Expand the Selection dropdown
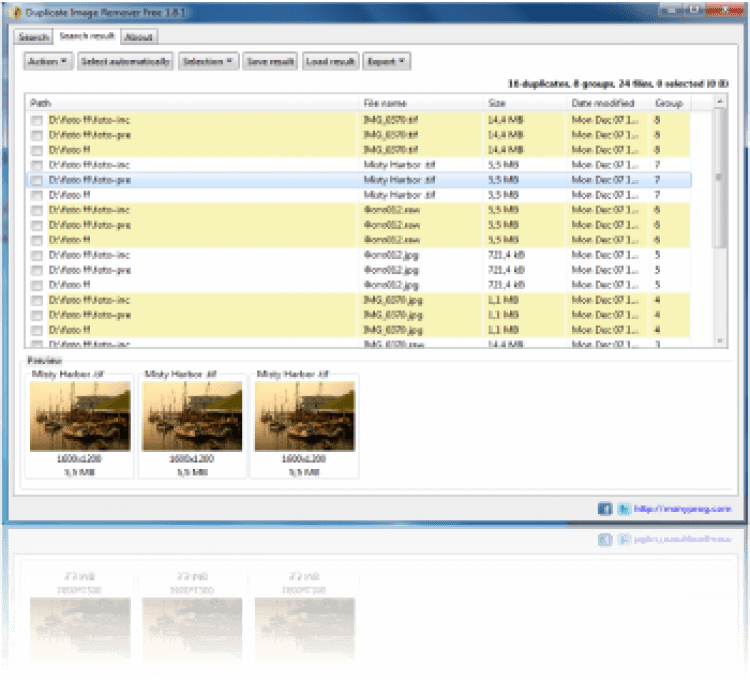This screenshot has height=681, width=750. click(208, 62)
